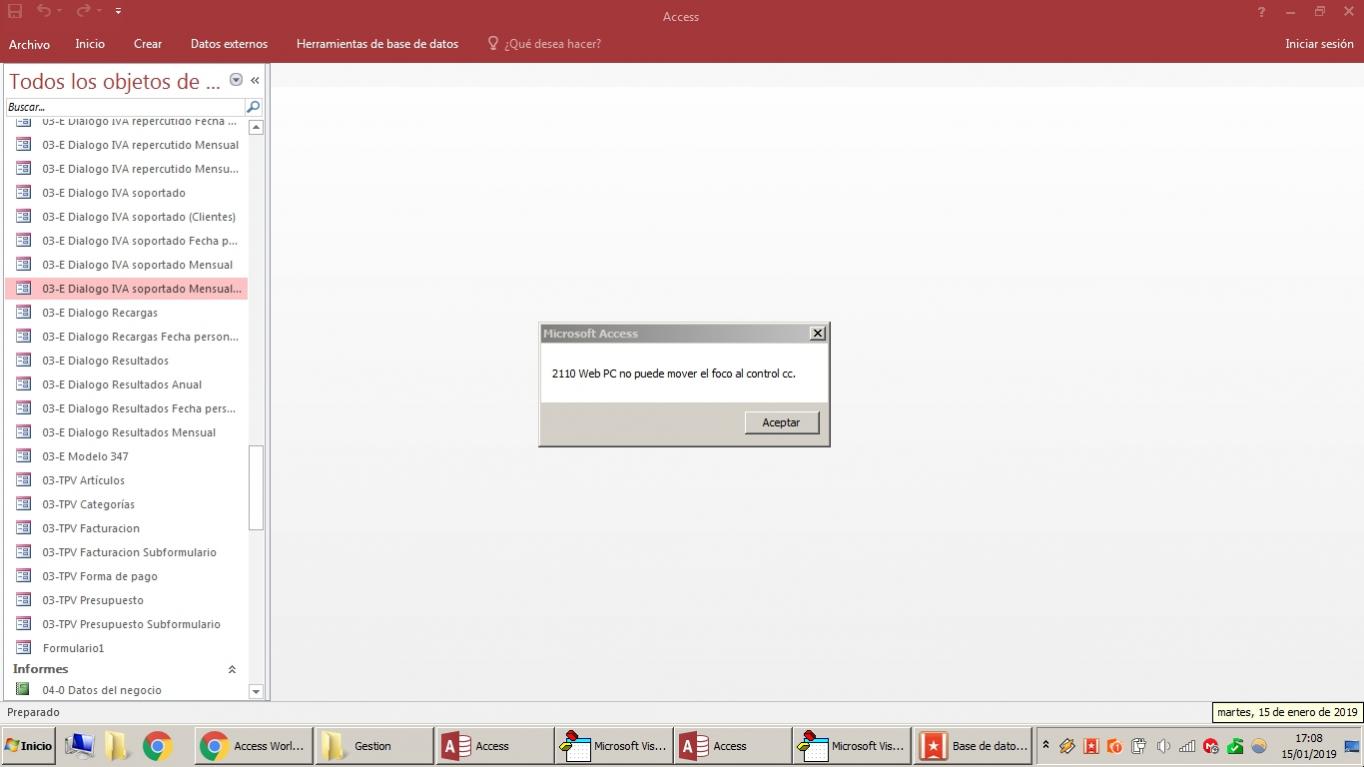Switch to the Base de dato... taskbar window
Image resolution: width=1364 pixels, height=767 pixels.
click(972, 746)
